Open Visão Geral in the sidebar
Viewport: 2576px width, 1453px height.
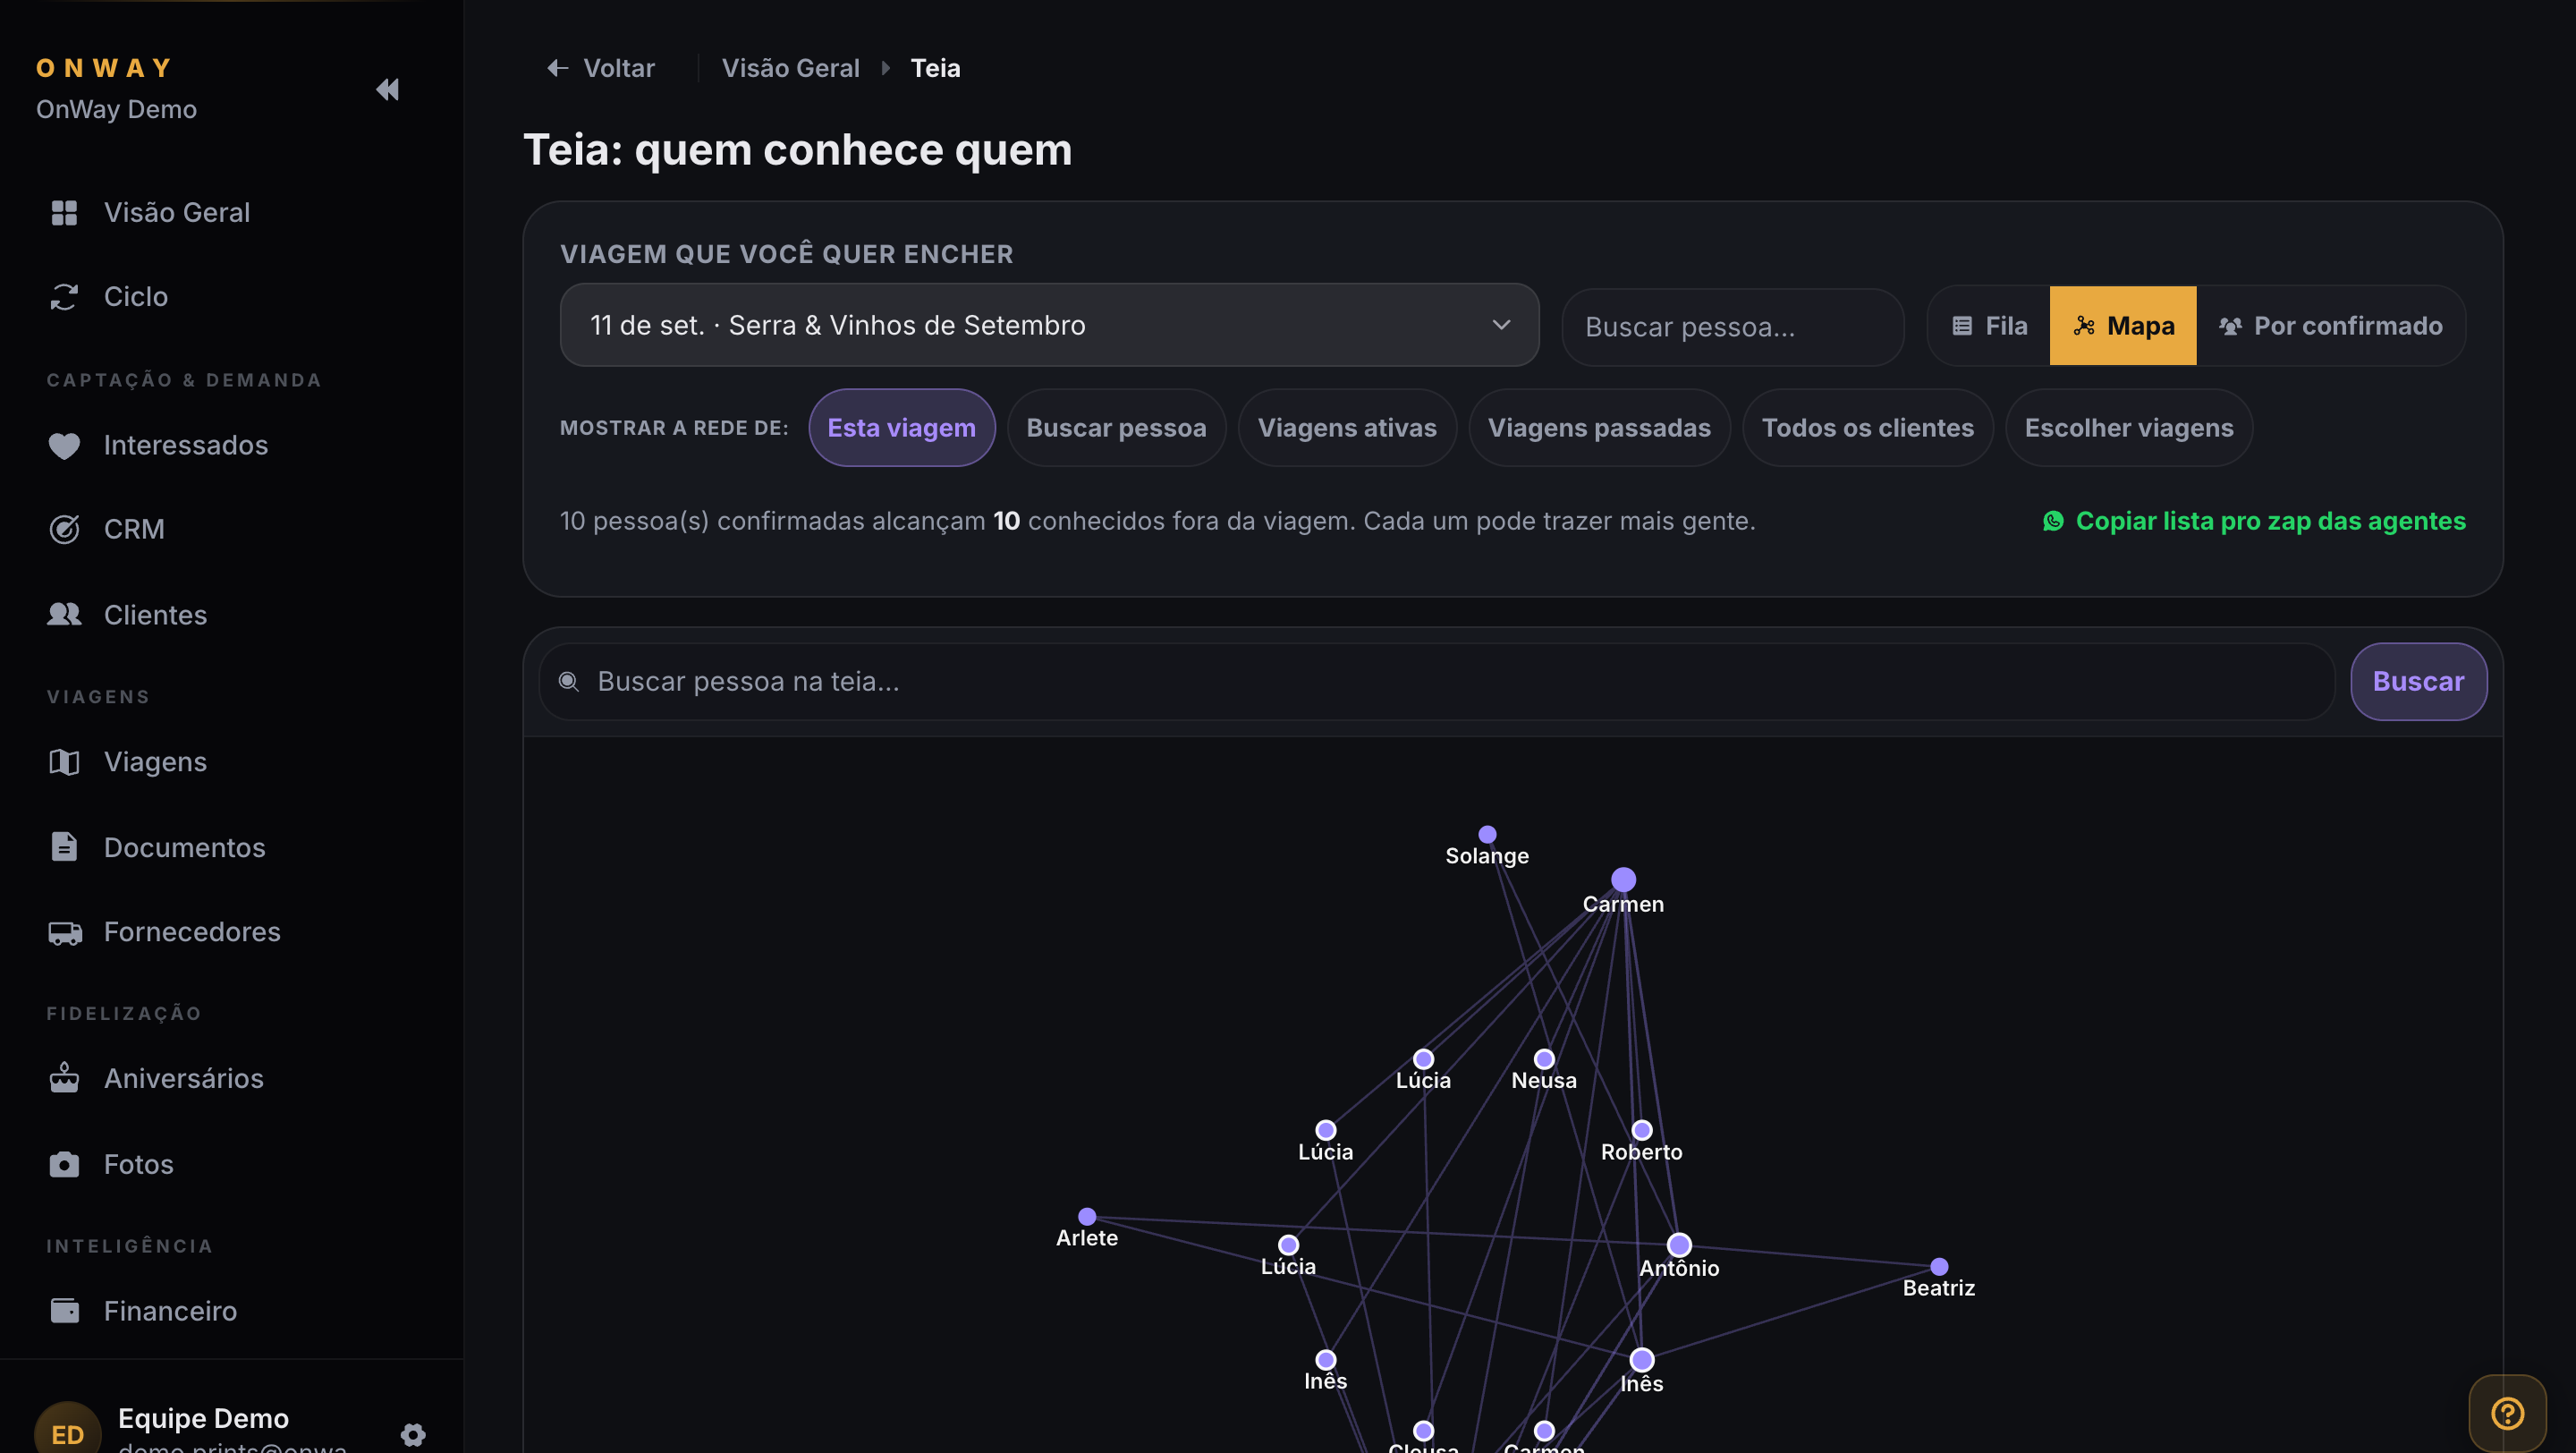pos(177,212)
